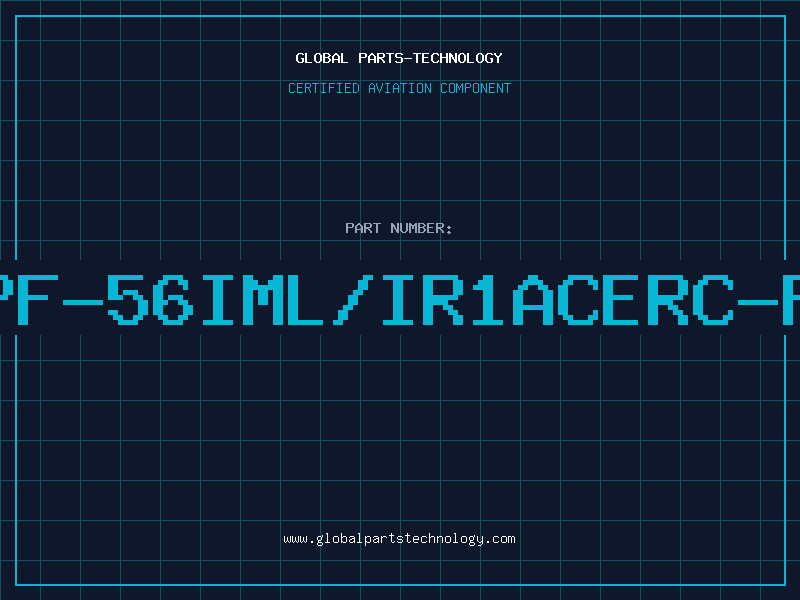Screen dimensions: 800x600
Task: Open the www.globalpartstechnology.com link
Action: (399, 539)
